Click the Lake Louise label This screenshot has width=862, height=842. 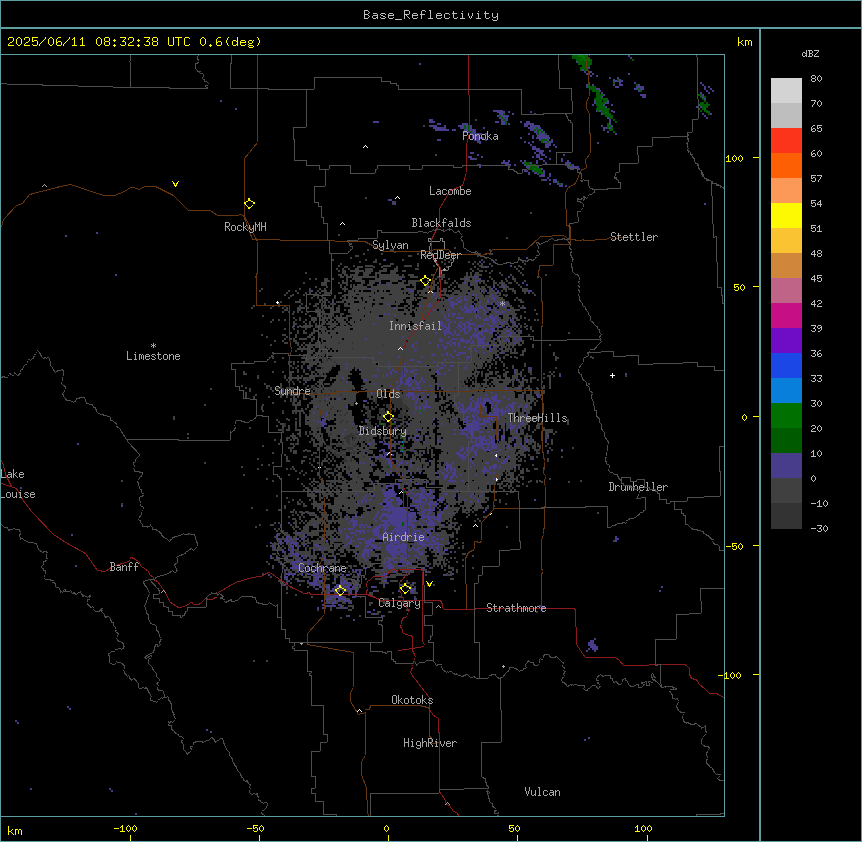(x=18, y=484)
